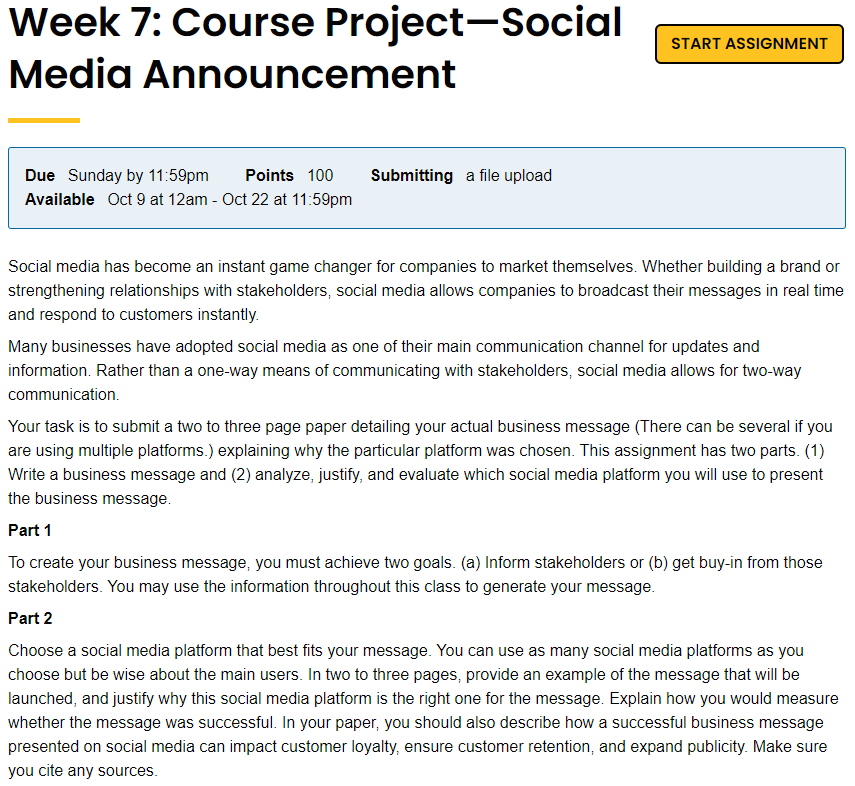This screenshot has width=855, height=786.
Task: Click the Part 1 heading
Action: tap(30, 530)
